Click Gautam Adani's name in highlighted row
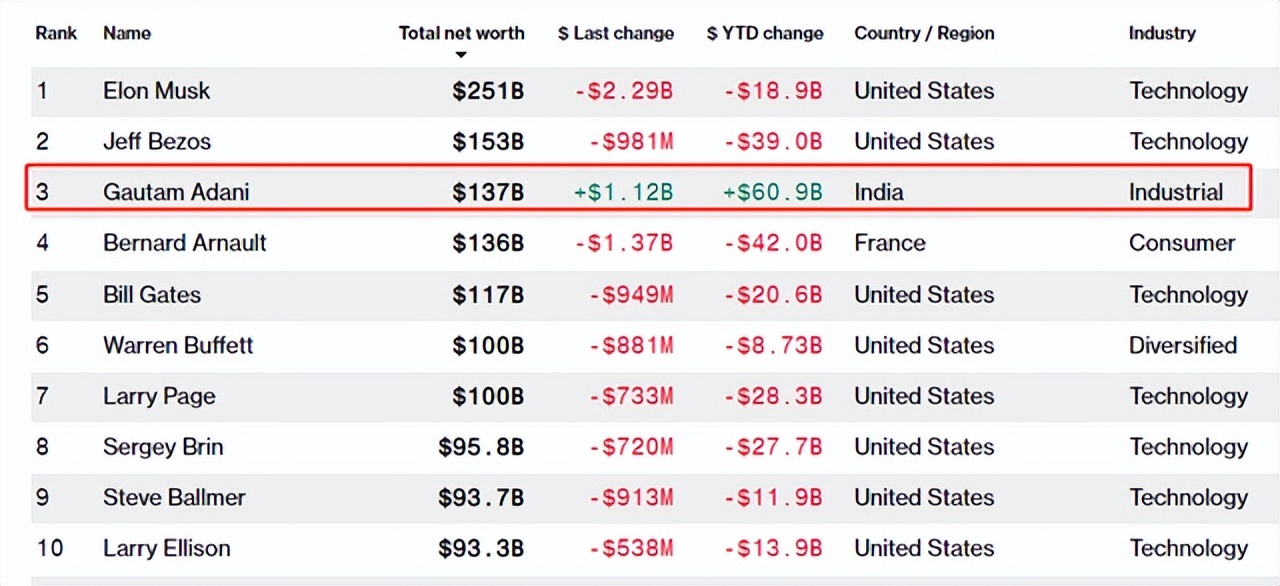 click(x=176, y=192)
